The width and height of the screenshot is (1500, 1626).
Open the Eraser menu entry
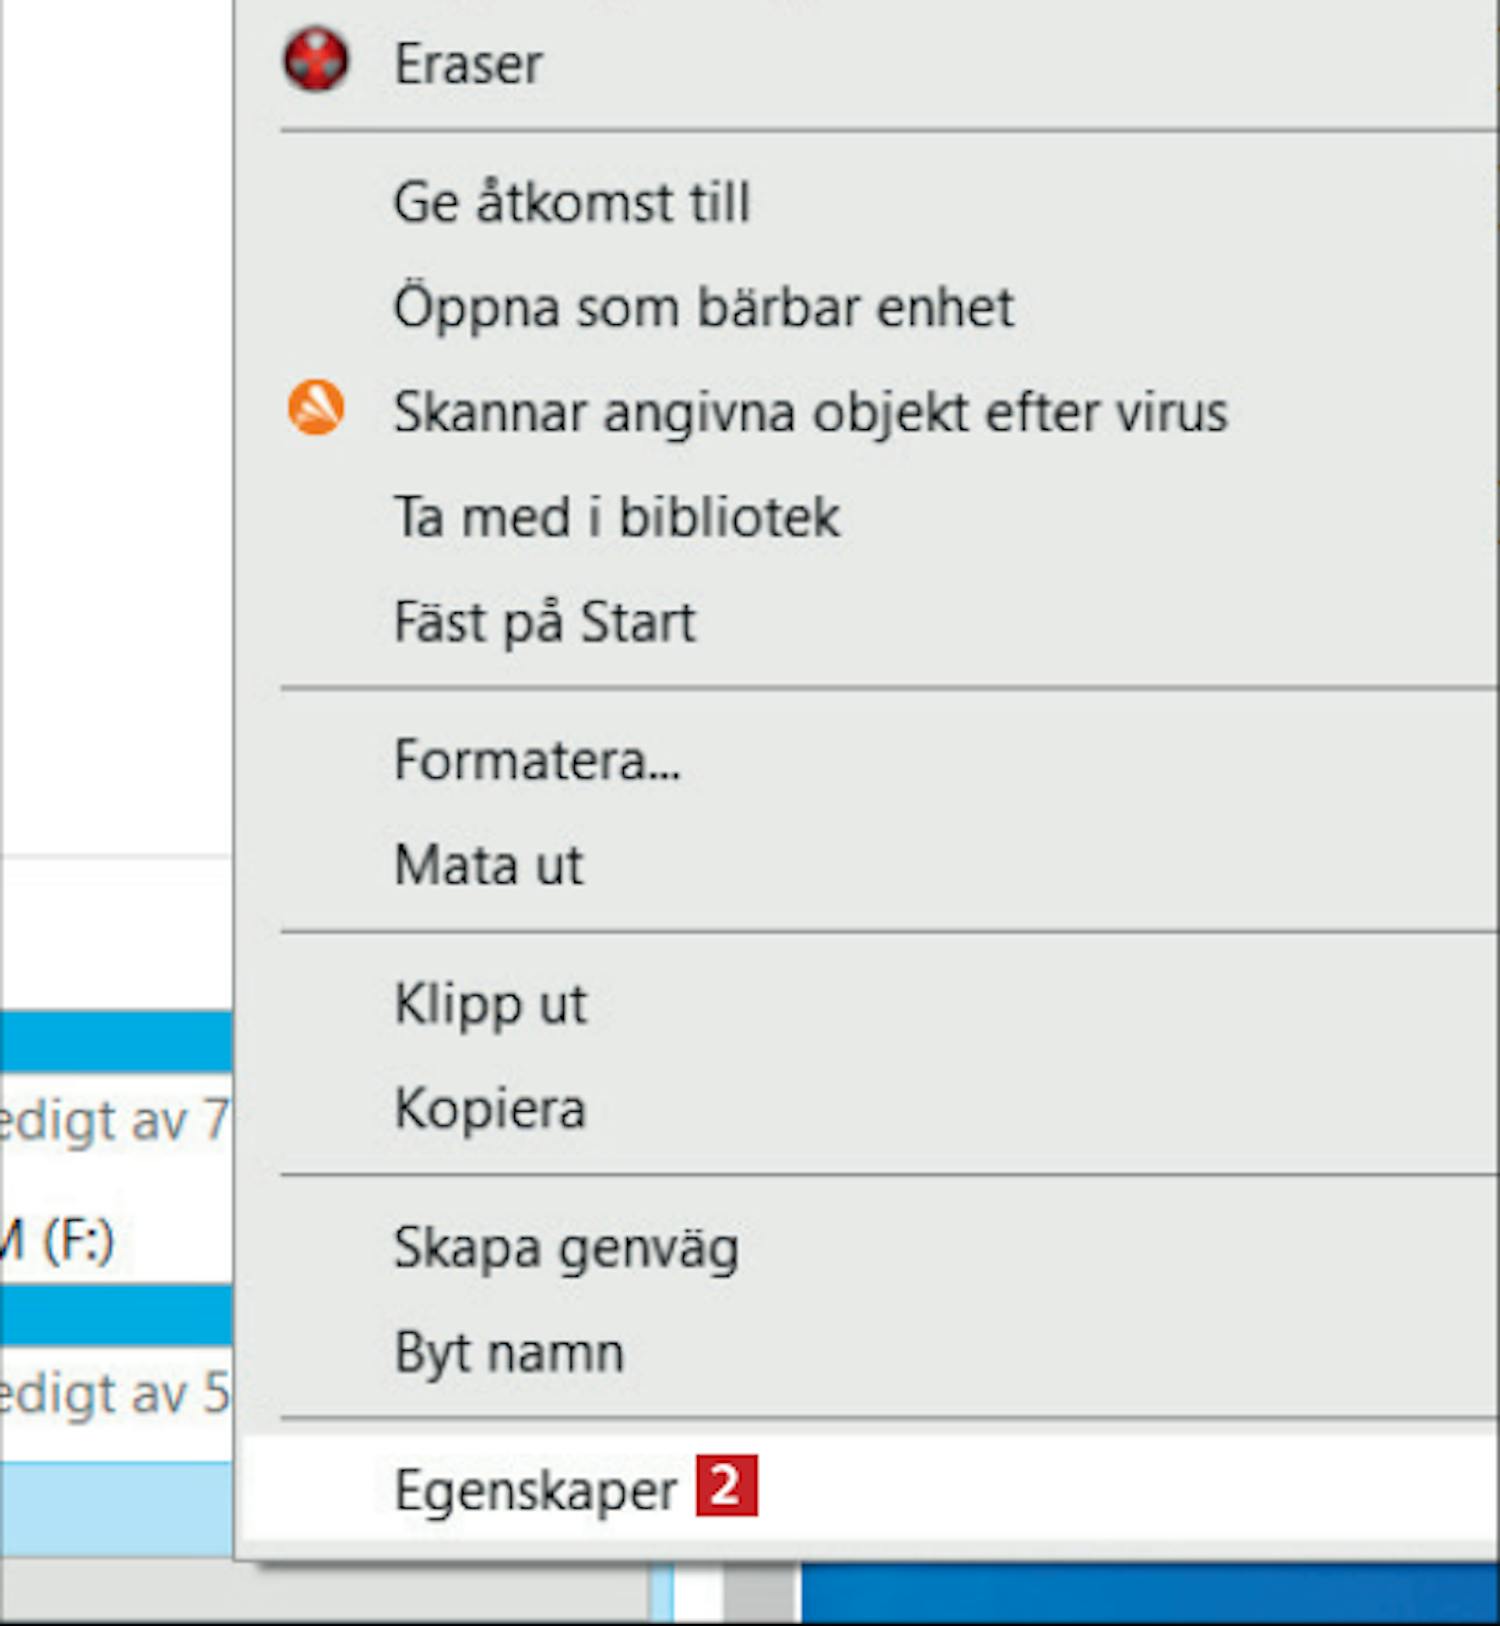coord(468,65)
